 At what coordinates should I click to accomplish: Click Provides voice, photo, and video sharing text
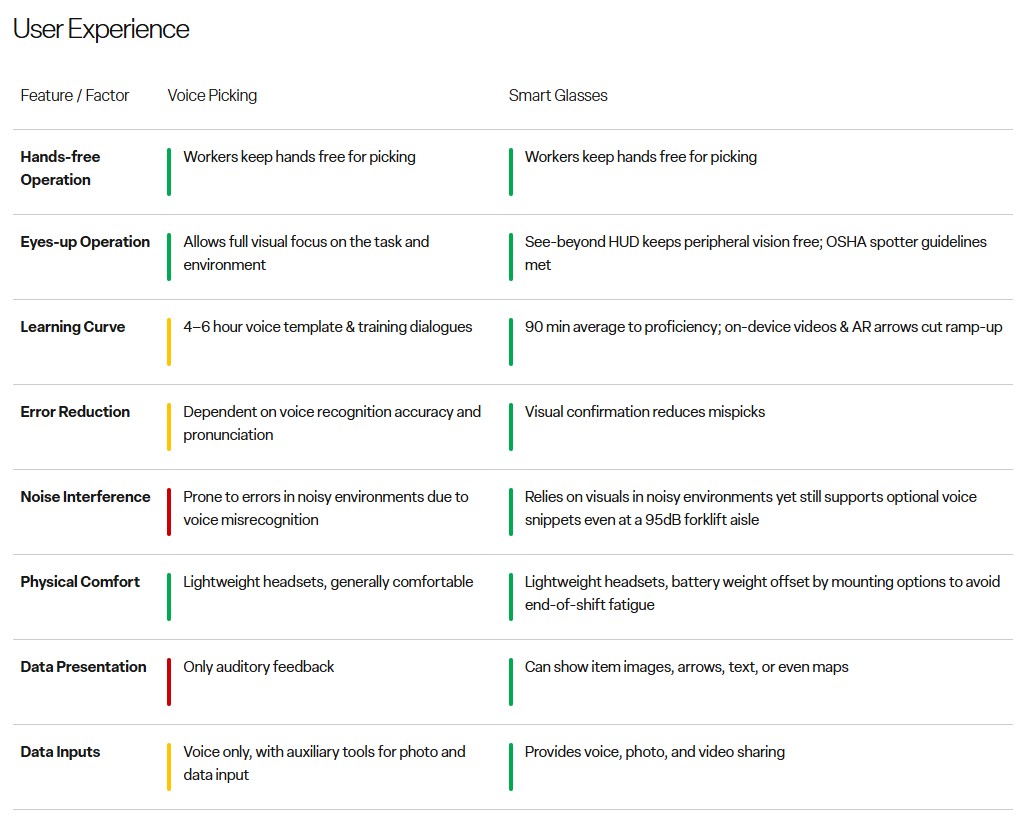654,752
